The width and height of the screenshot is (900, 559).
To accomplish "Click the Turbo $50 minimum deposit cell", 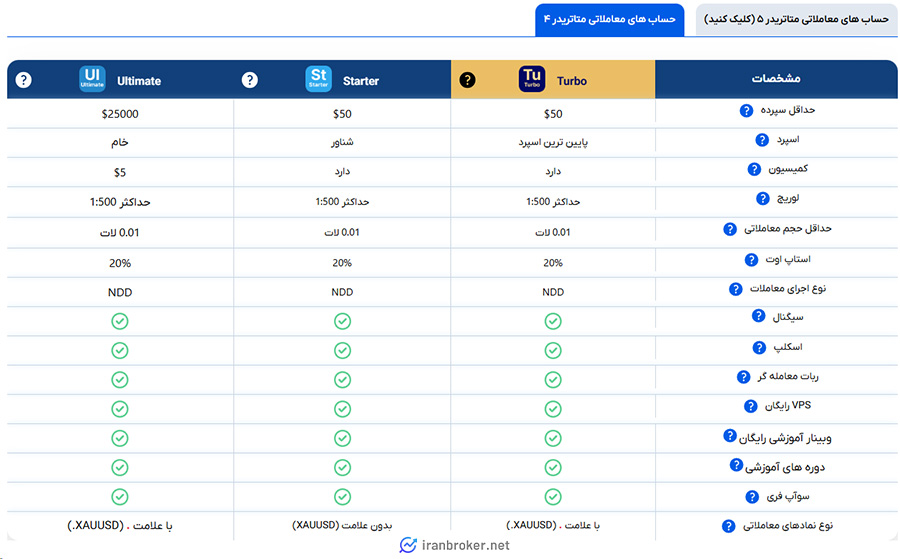I will pos(553,113).
